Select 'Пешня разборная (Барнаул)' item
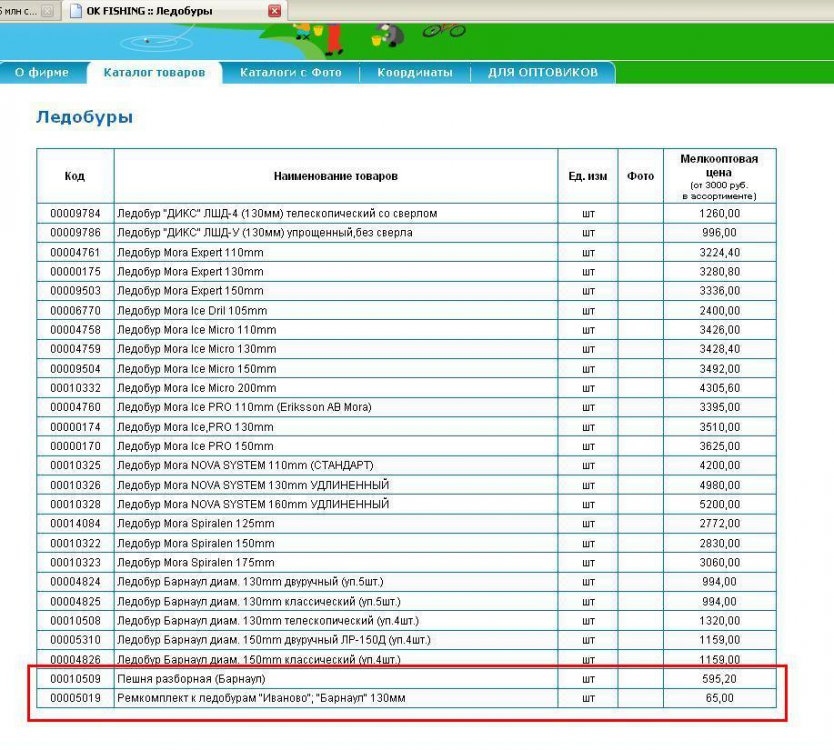This screenshot has width=834, height=750. coord(191,679)
